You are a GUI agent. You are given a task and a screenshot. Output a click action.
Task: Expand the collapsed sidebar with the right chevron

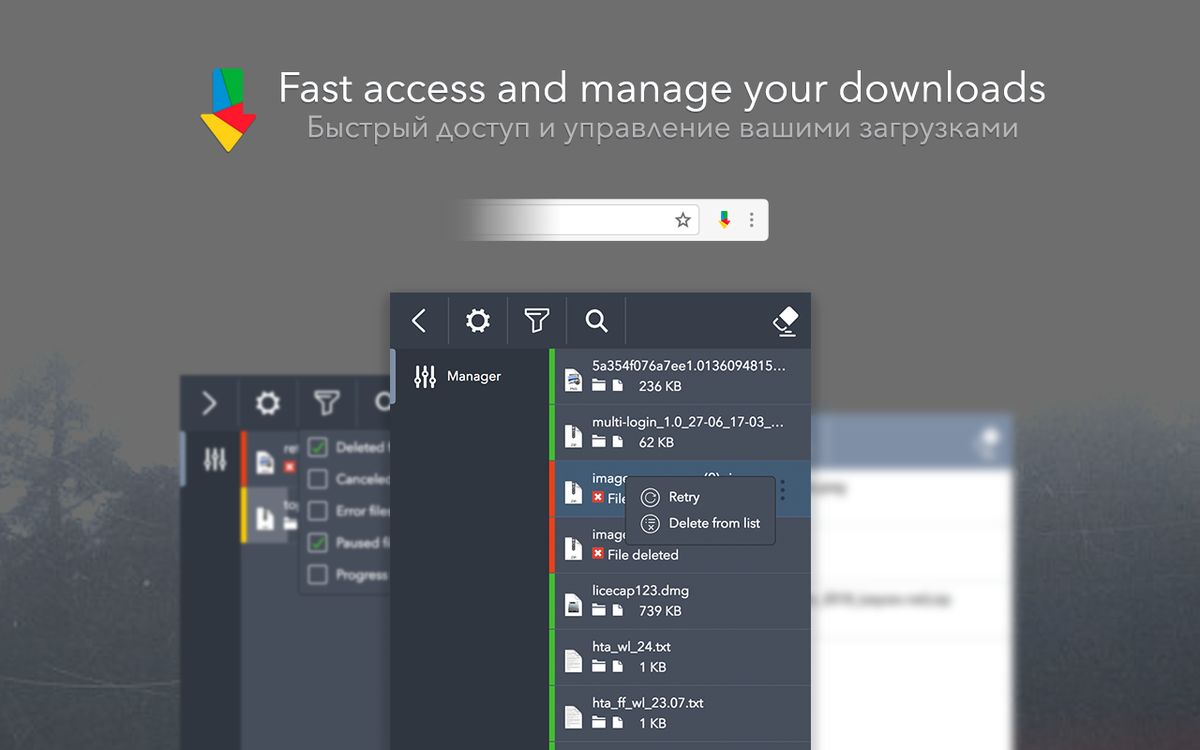coord(208,403)
